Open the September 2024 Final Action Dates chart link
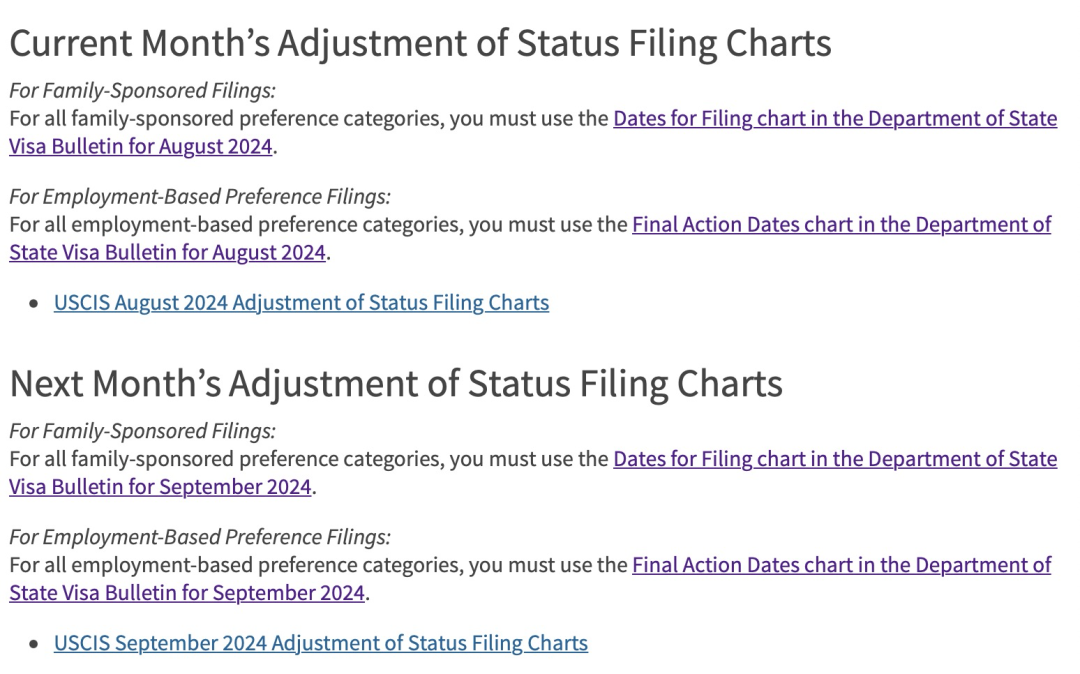 [x=840, y=566]
